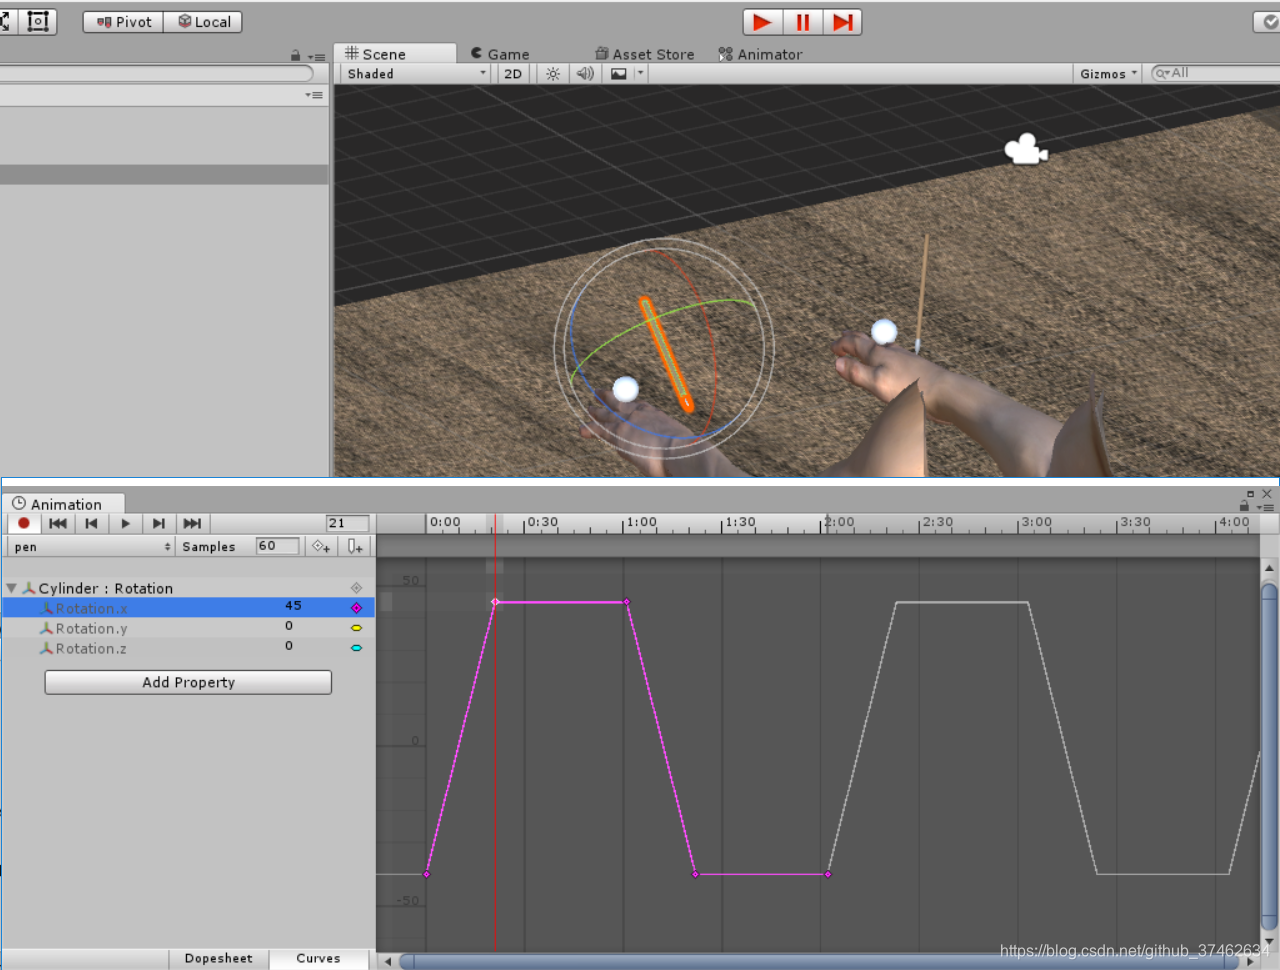Viewport: 1280px width, 970px height.
Task: Click the left panel lock icon
Action: pos(296,56)
